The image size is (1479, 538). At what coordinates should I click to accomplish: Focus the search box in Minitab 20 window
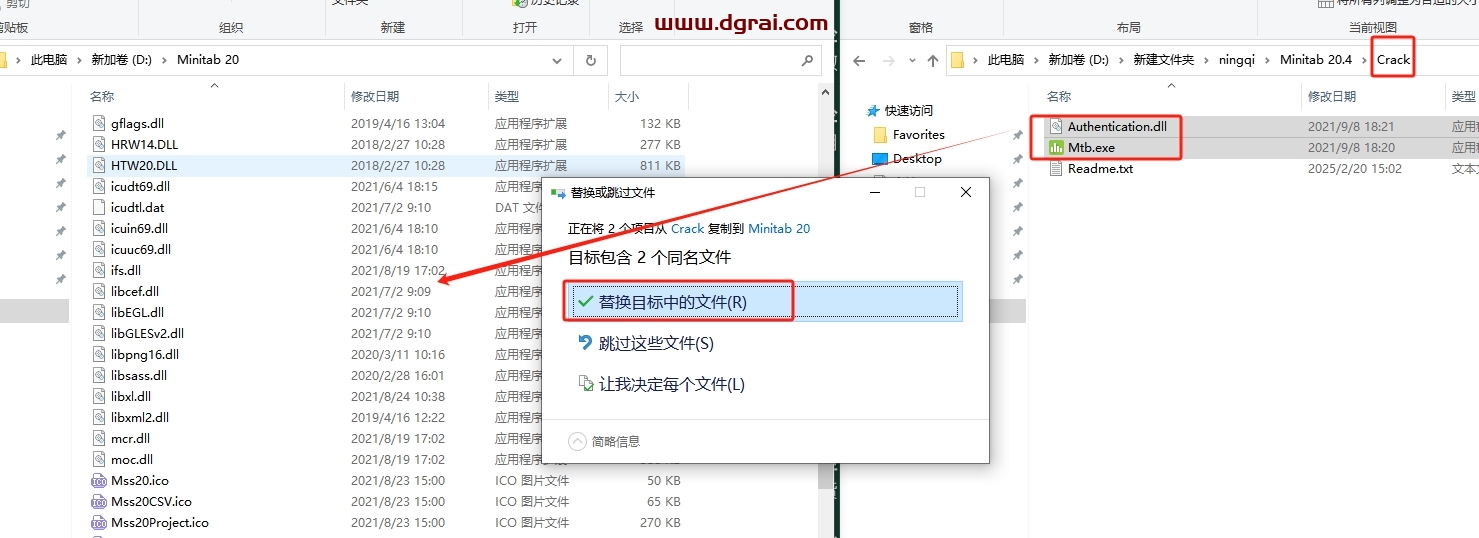tap(721, 60)
